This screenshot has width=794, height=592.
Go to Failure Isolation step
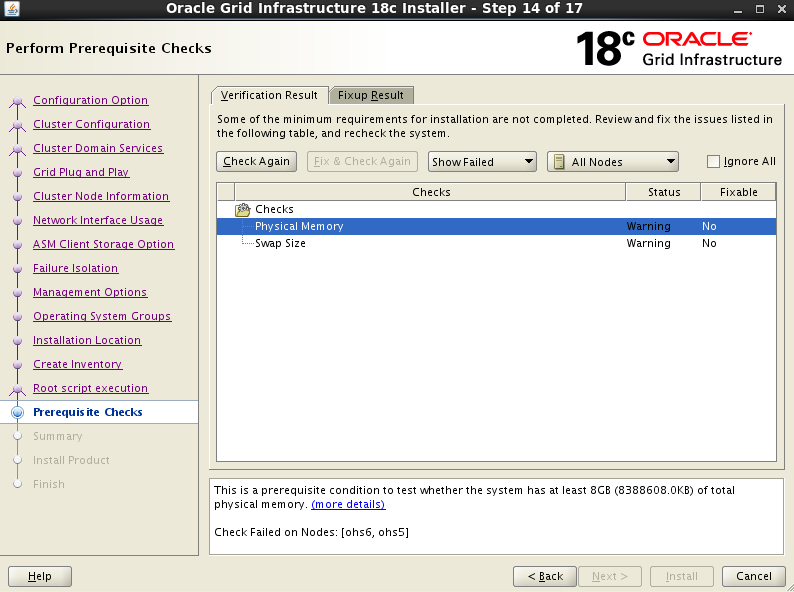click(75, 268)
